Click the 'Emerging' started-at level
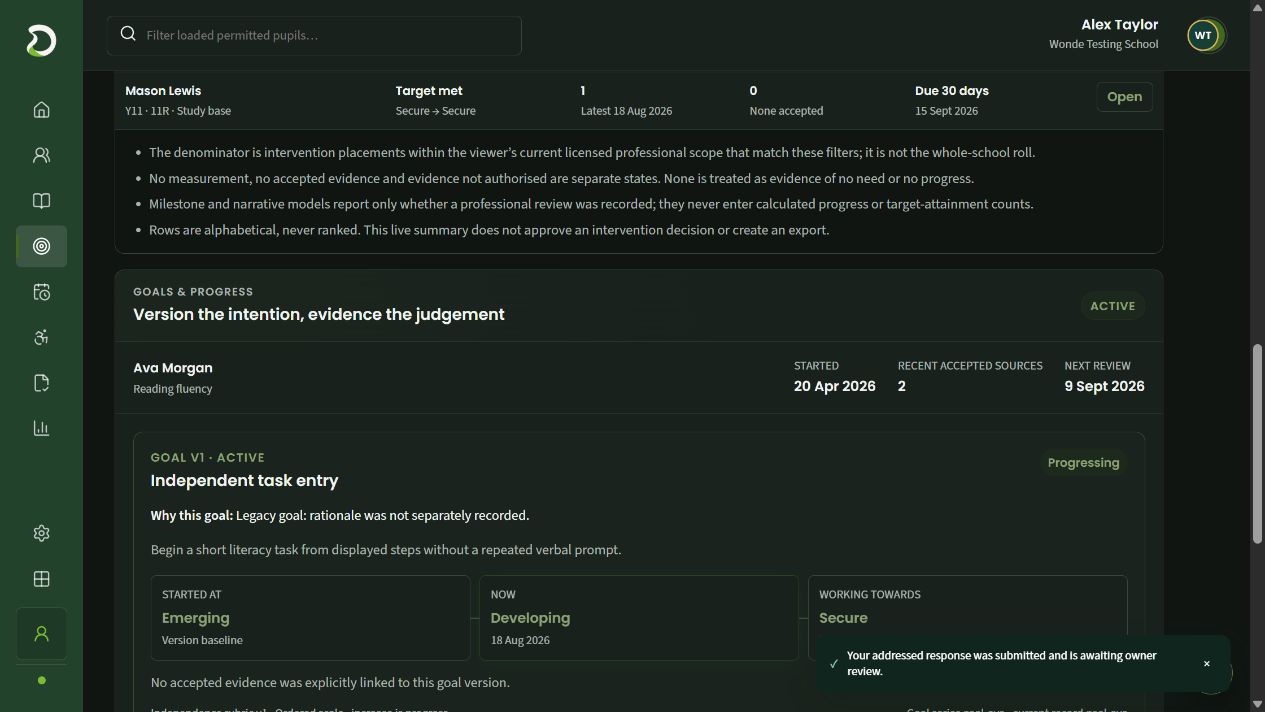The image size is (1265, 712). pos(196,618)
